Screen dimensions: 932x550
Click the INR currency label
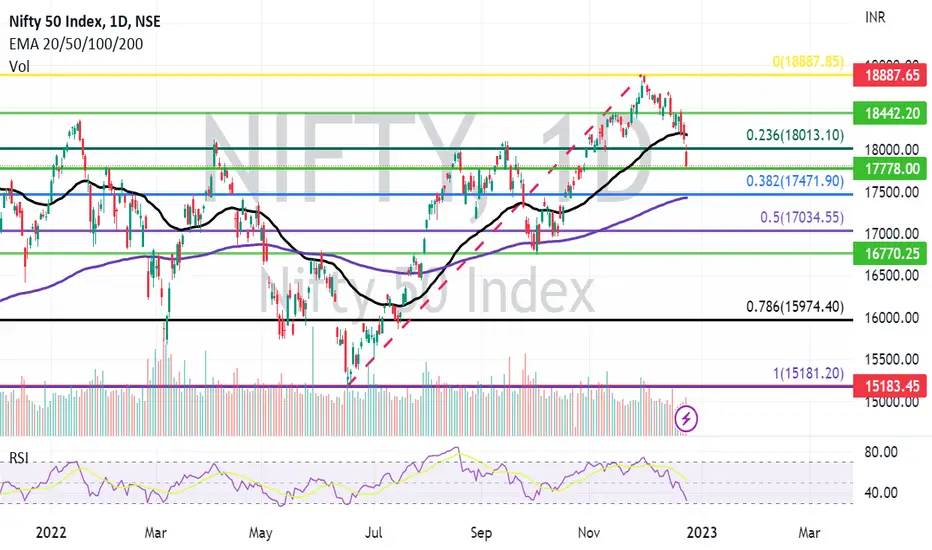coord(875,18)
